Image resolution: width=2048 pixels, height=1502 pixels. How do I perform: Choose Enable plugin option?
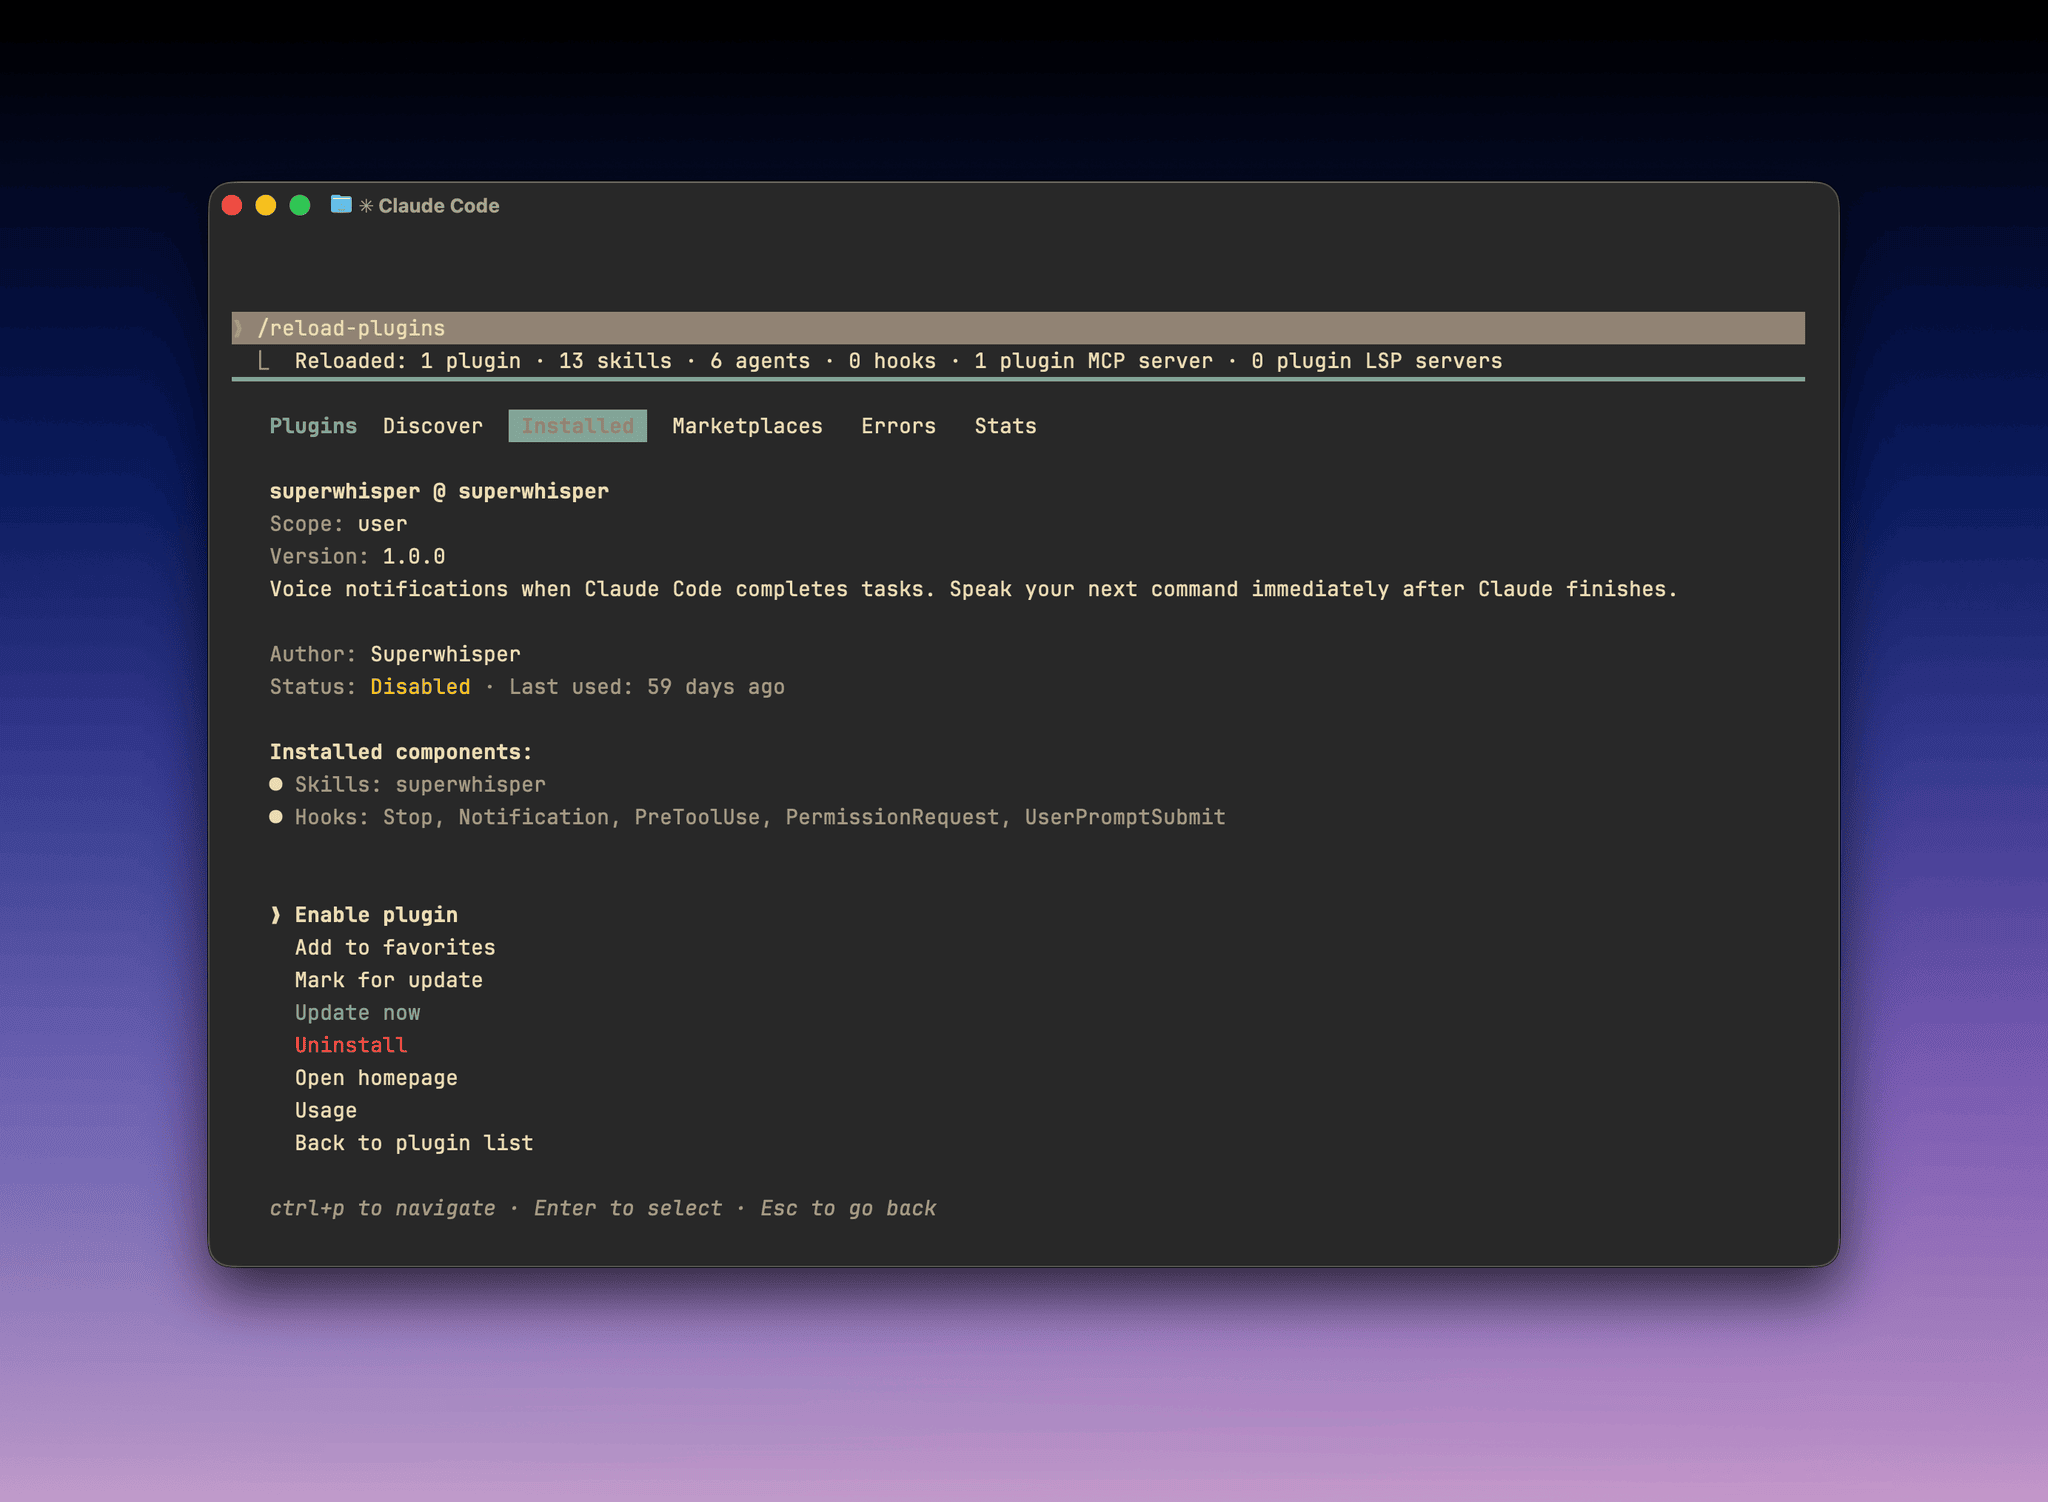pyautogui.click(x=376, y=915)
